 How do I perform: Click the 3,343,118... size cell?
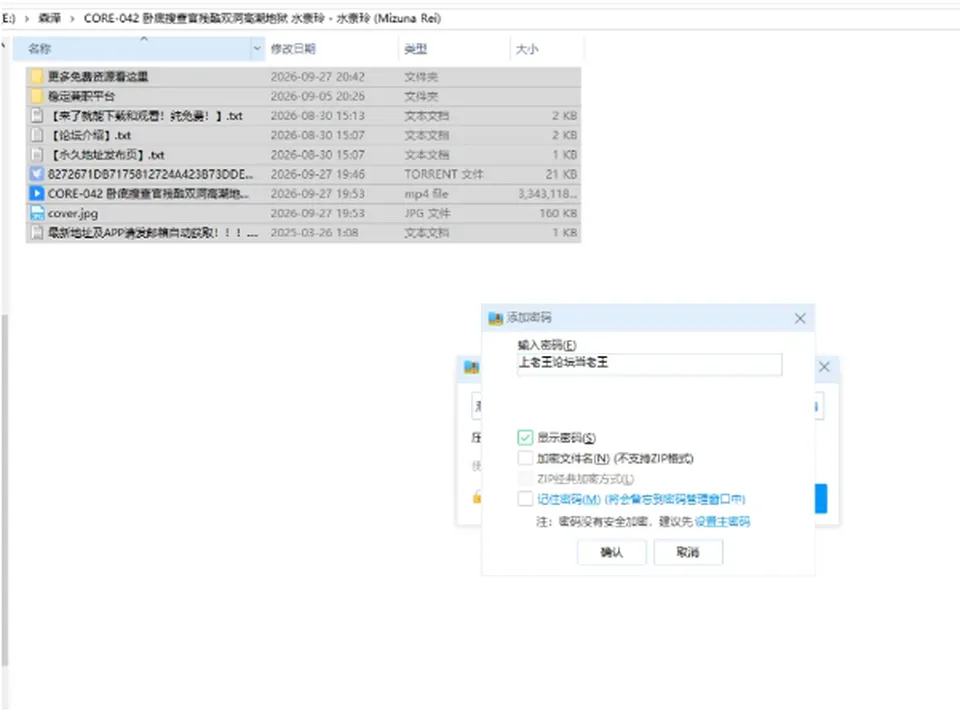[x=547, y=194]
